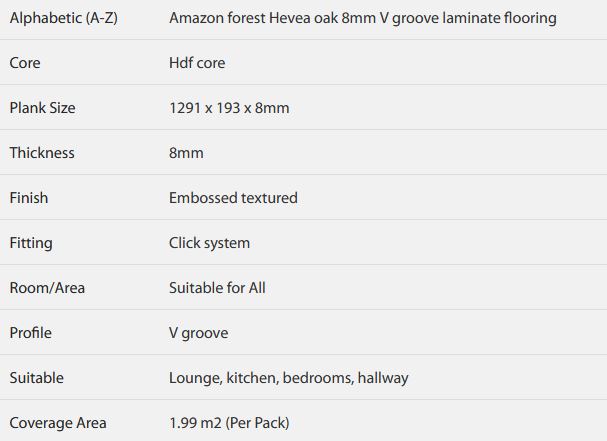Viewport: 607px width, 441px height.
Task: Select the Hdf core value
Action: pyautogui.click(x=197, y=63)
